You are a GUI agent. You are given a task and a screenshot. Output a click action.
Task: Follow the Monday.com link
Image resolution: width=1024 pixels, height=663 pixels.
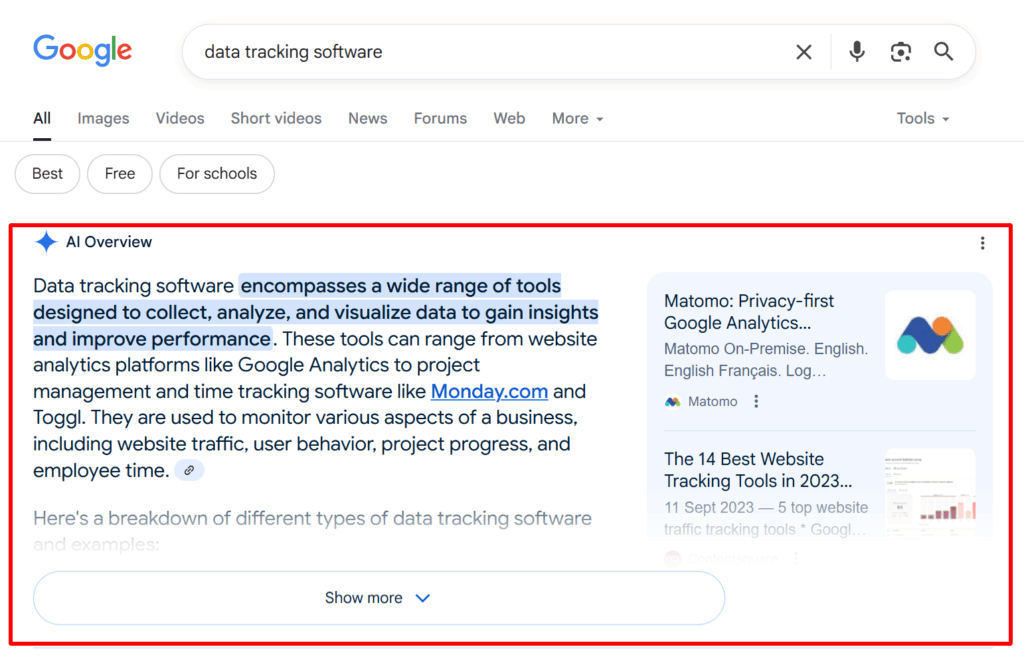coord(489,391)
